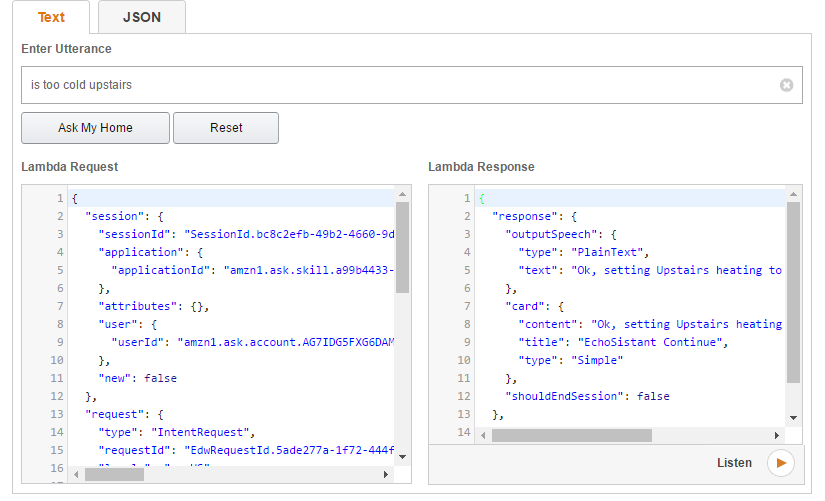The width and height of the screenshot is (825, 501).
Task: Click the "response": { line
Action: [535, 216]
